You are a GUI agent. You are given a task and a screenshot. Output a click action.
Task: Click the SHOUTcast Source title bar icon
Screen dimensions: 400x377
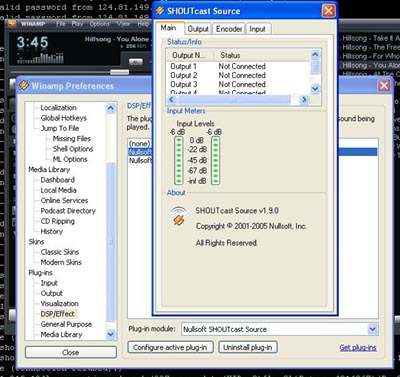[160, 11]
